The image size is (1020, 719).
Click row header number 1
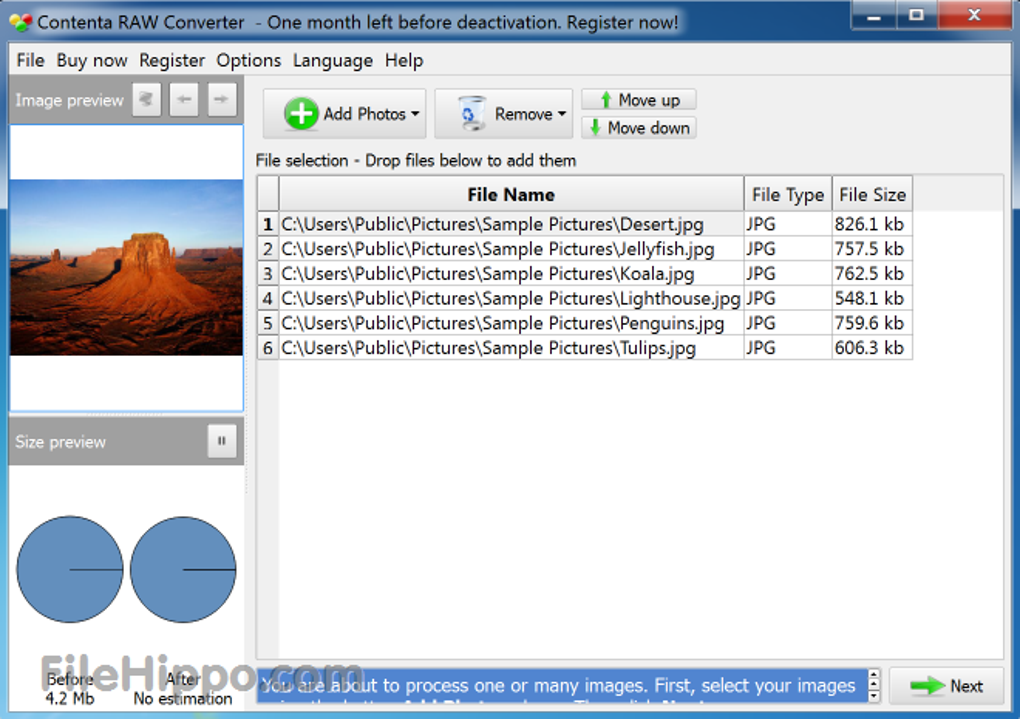[x=268, y=224]
